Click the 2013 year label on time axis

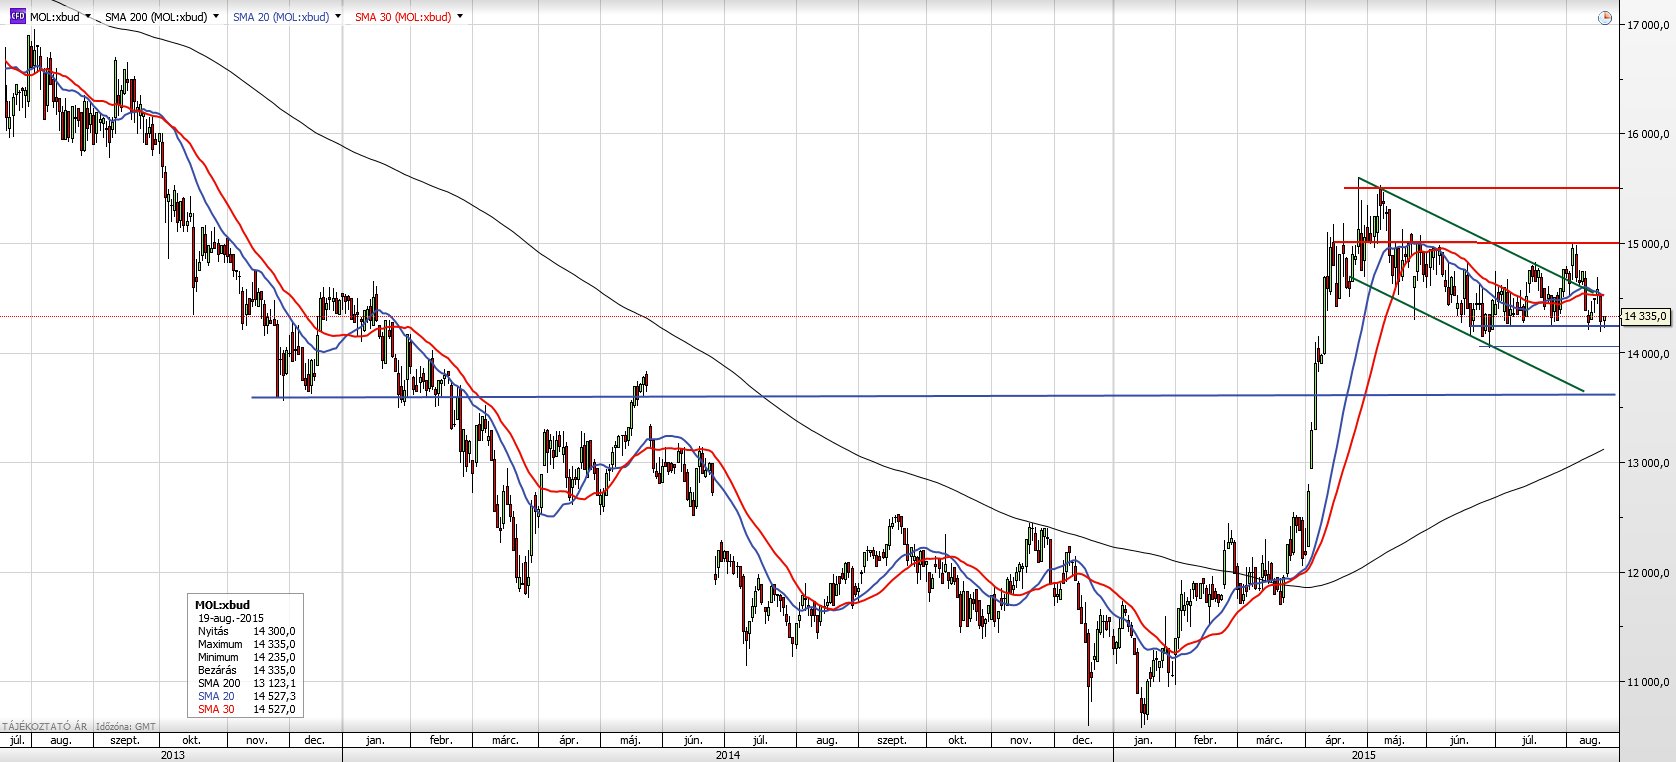click(173, 755)
